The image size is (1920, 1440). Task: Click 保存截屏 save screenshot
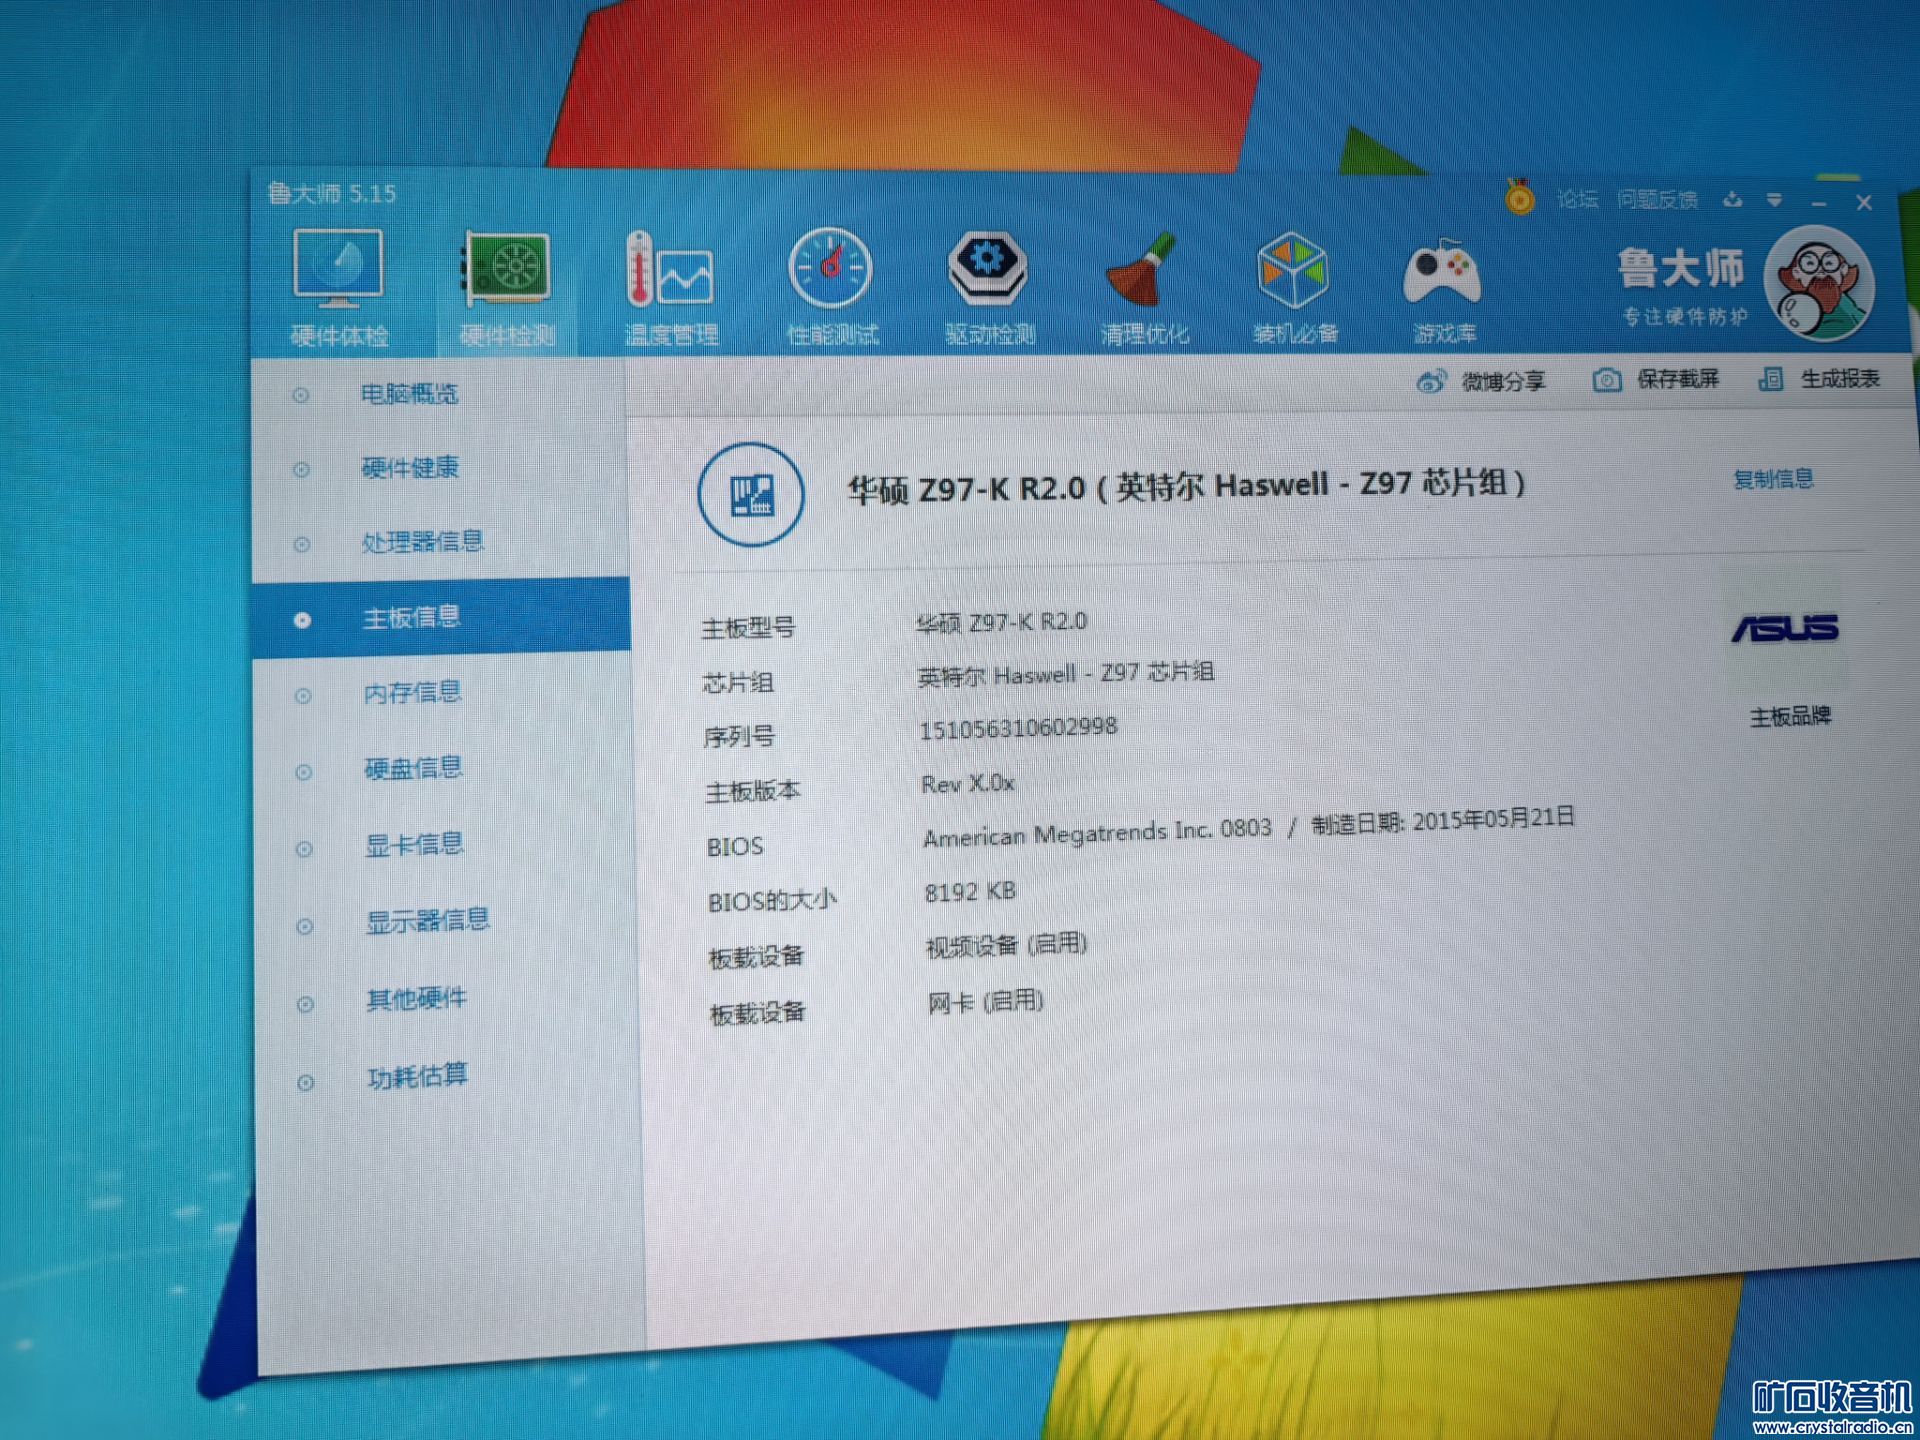[x=1677, y=379]
